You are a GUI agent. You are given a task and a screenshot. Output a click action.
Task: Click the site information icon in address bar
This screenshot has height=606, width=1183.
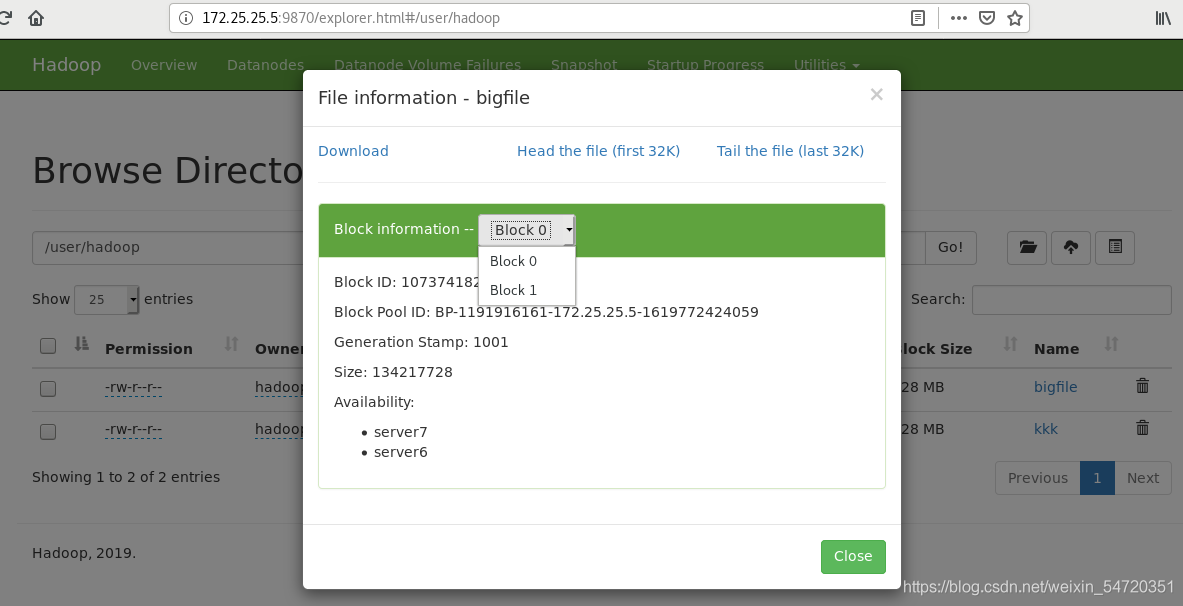pos(186,18)
